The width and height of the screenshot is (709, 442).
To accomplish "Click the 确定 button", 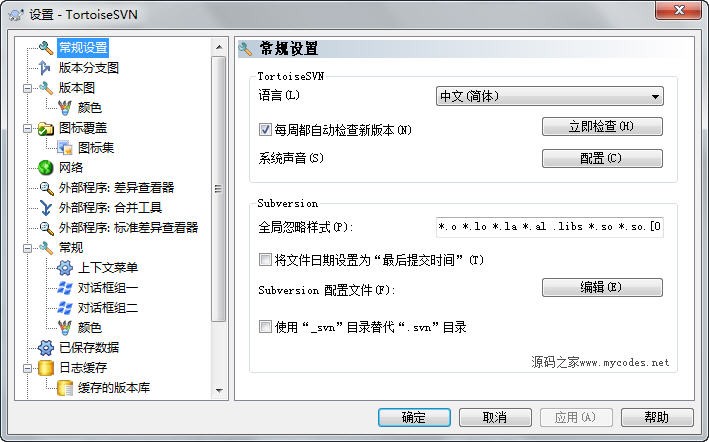I will click(x=414, y=417).
